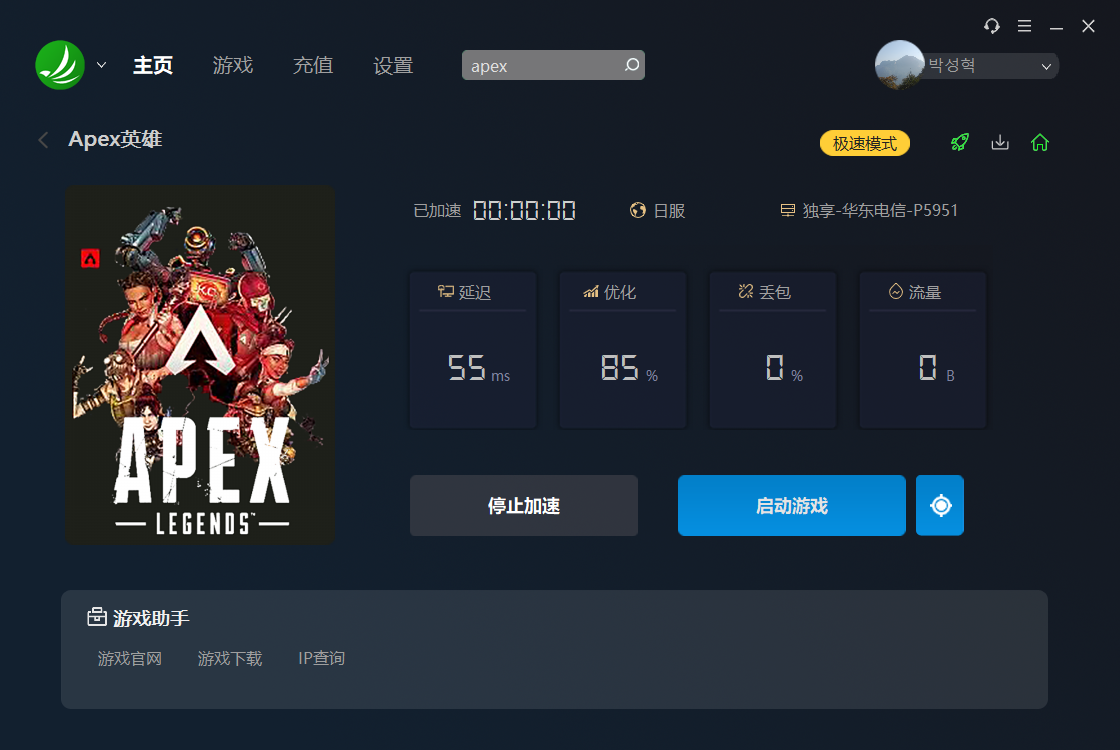Click the 停止加速 button

[x=524, y=506]
